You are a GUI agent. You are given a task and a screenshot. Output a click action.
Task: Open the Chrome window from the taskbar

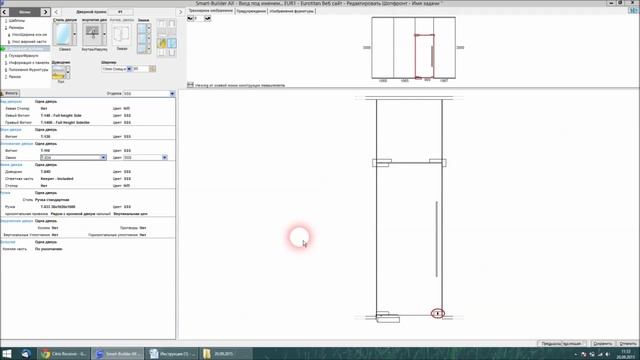[x=63, y=353]
